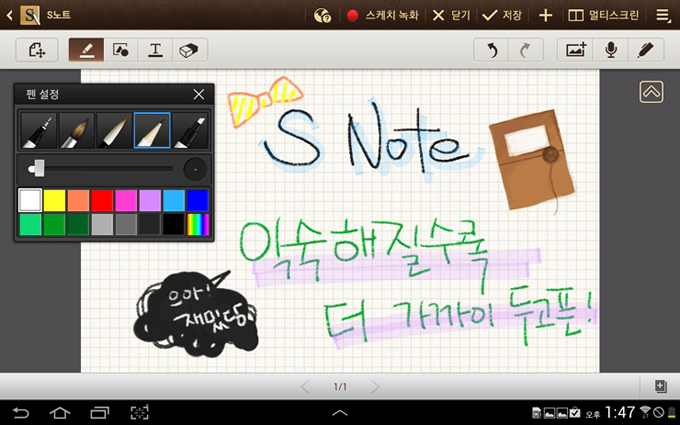Insert an image with picture-plus icon

click(x=575, y=50)
